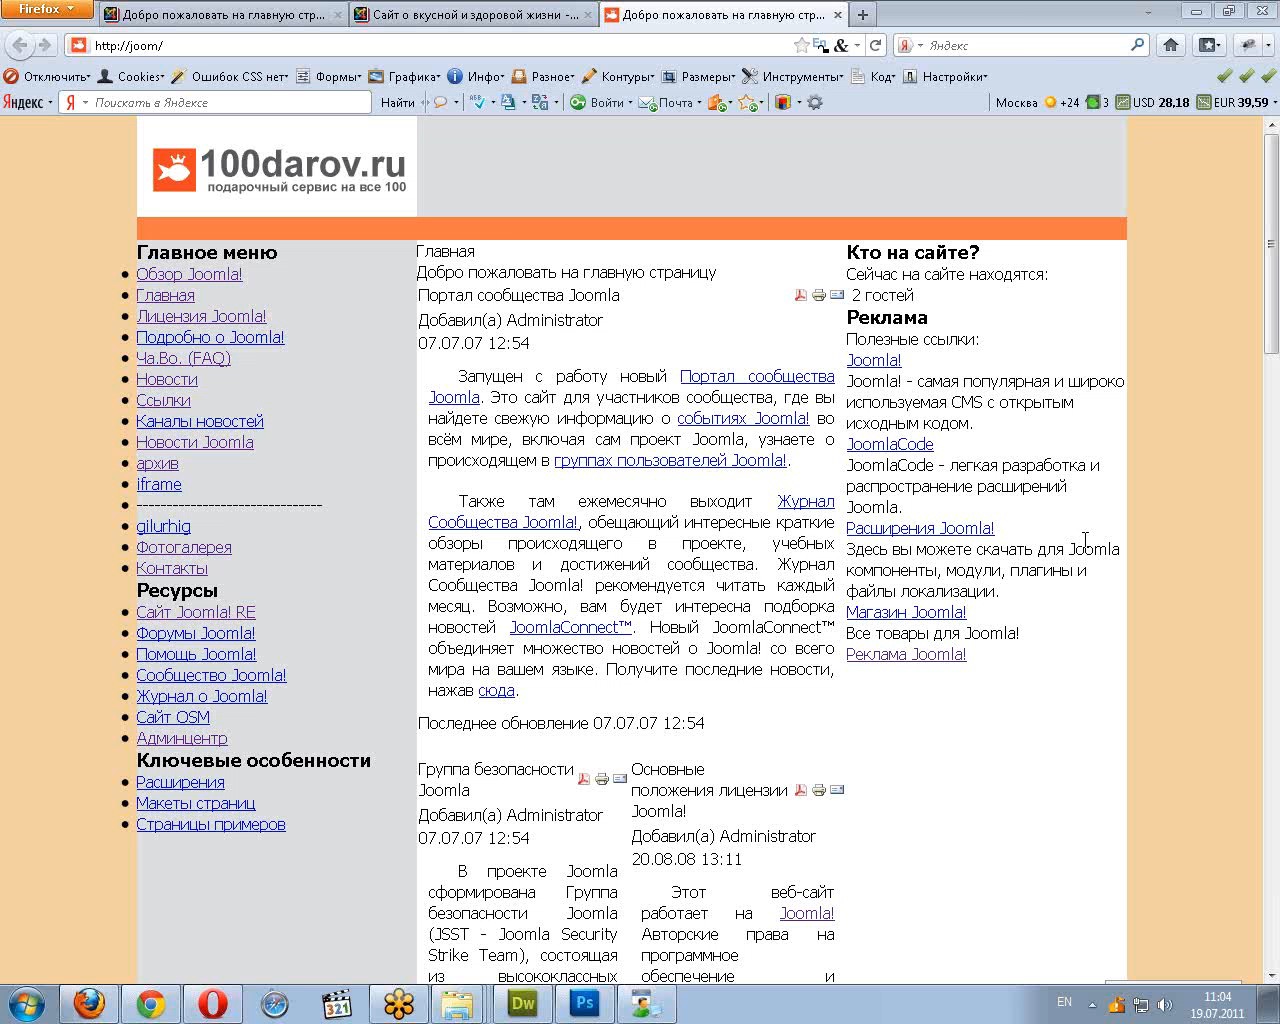This screenshot has height=1024, width=1280.
Task: Open Opera browser from the taskbar
Action: 212,1003
